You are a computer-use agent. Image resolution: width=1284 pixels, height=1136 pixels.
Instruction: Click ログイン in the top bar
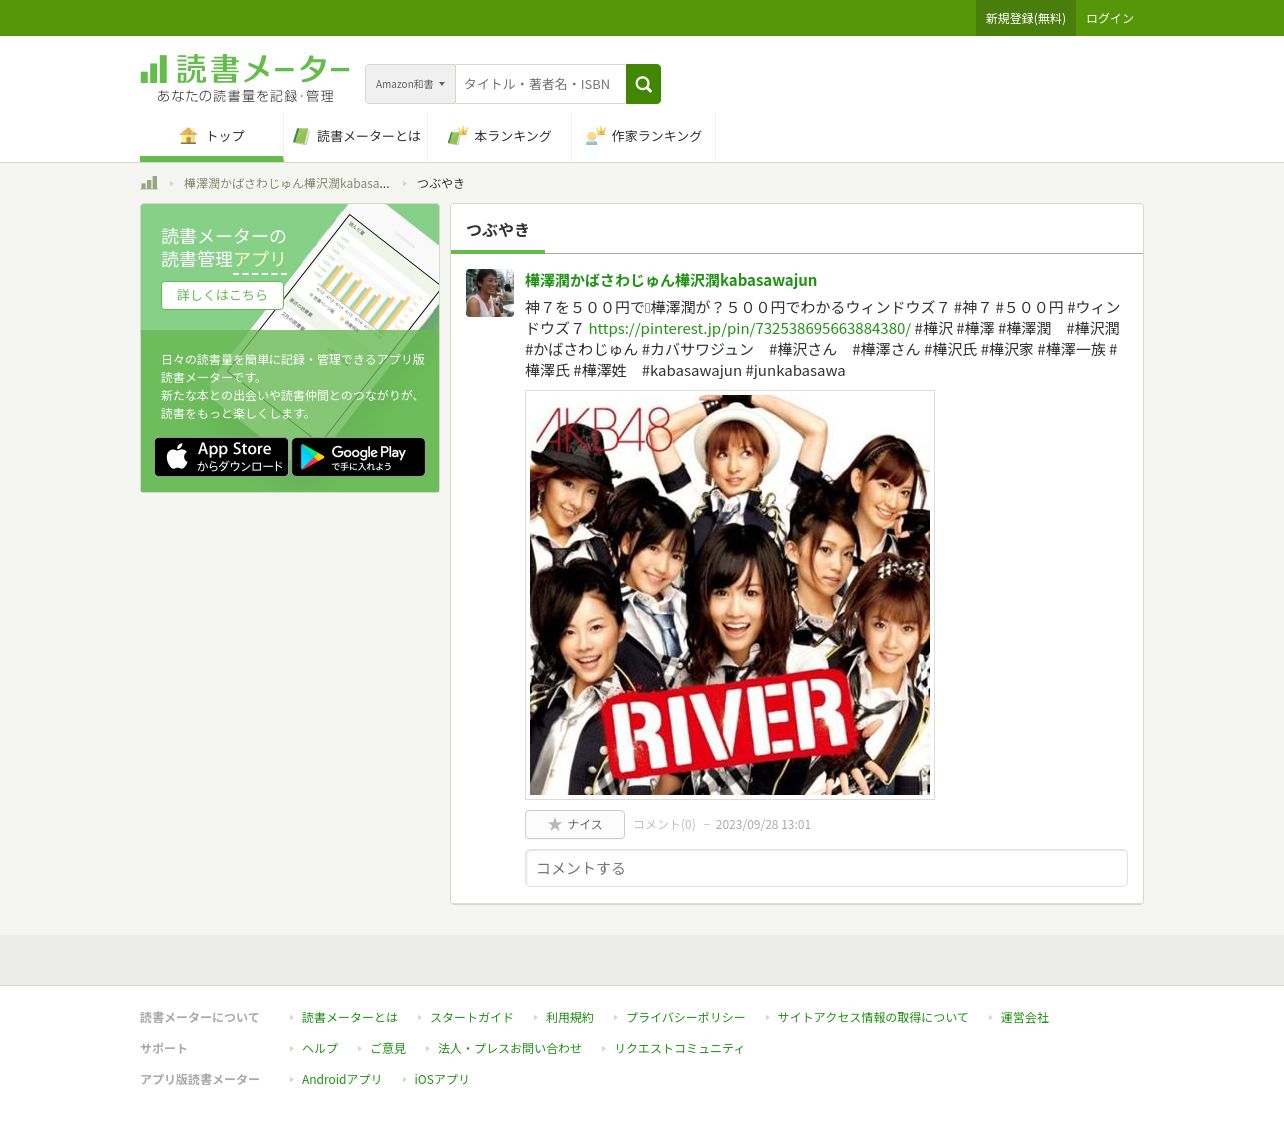(1110, 18)
